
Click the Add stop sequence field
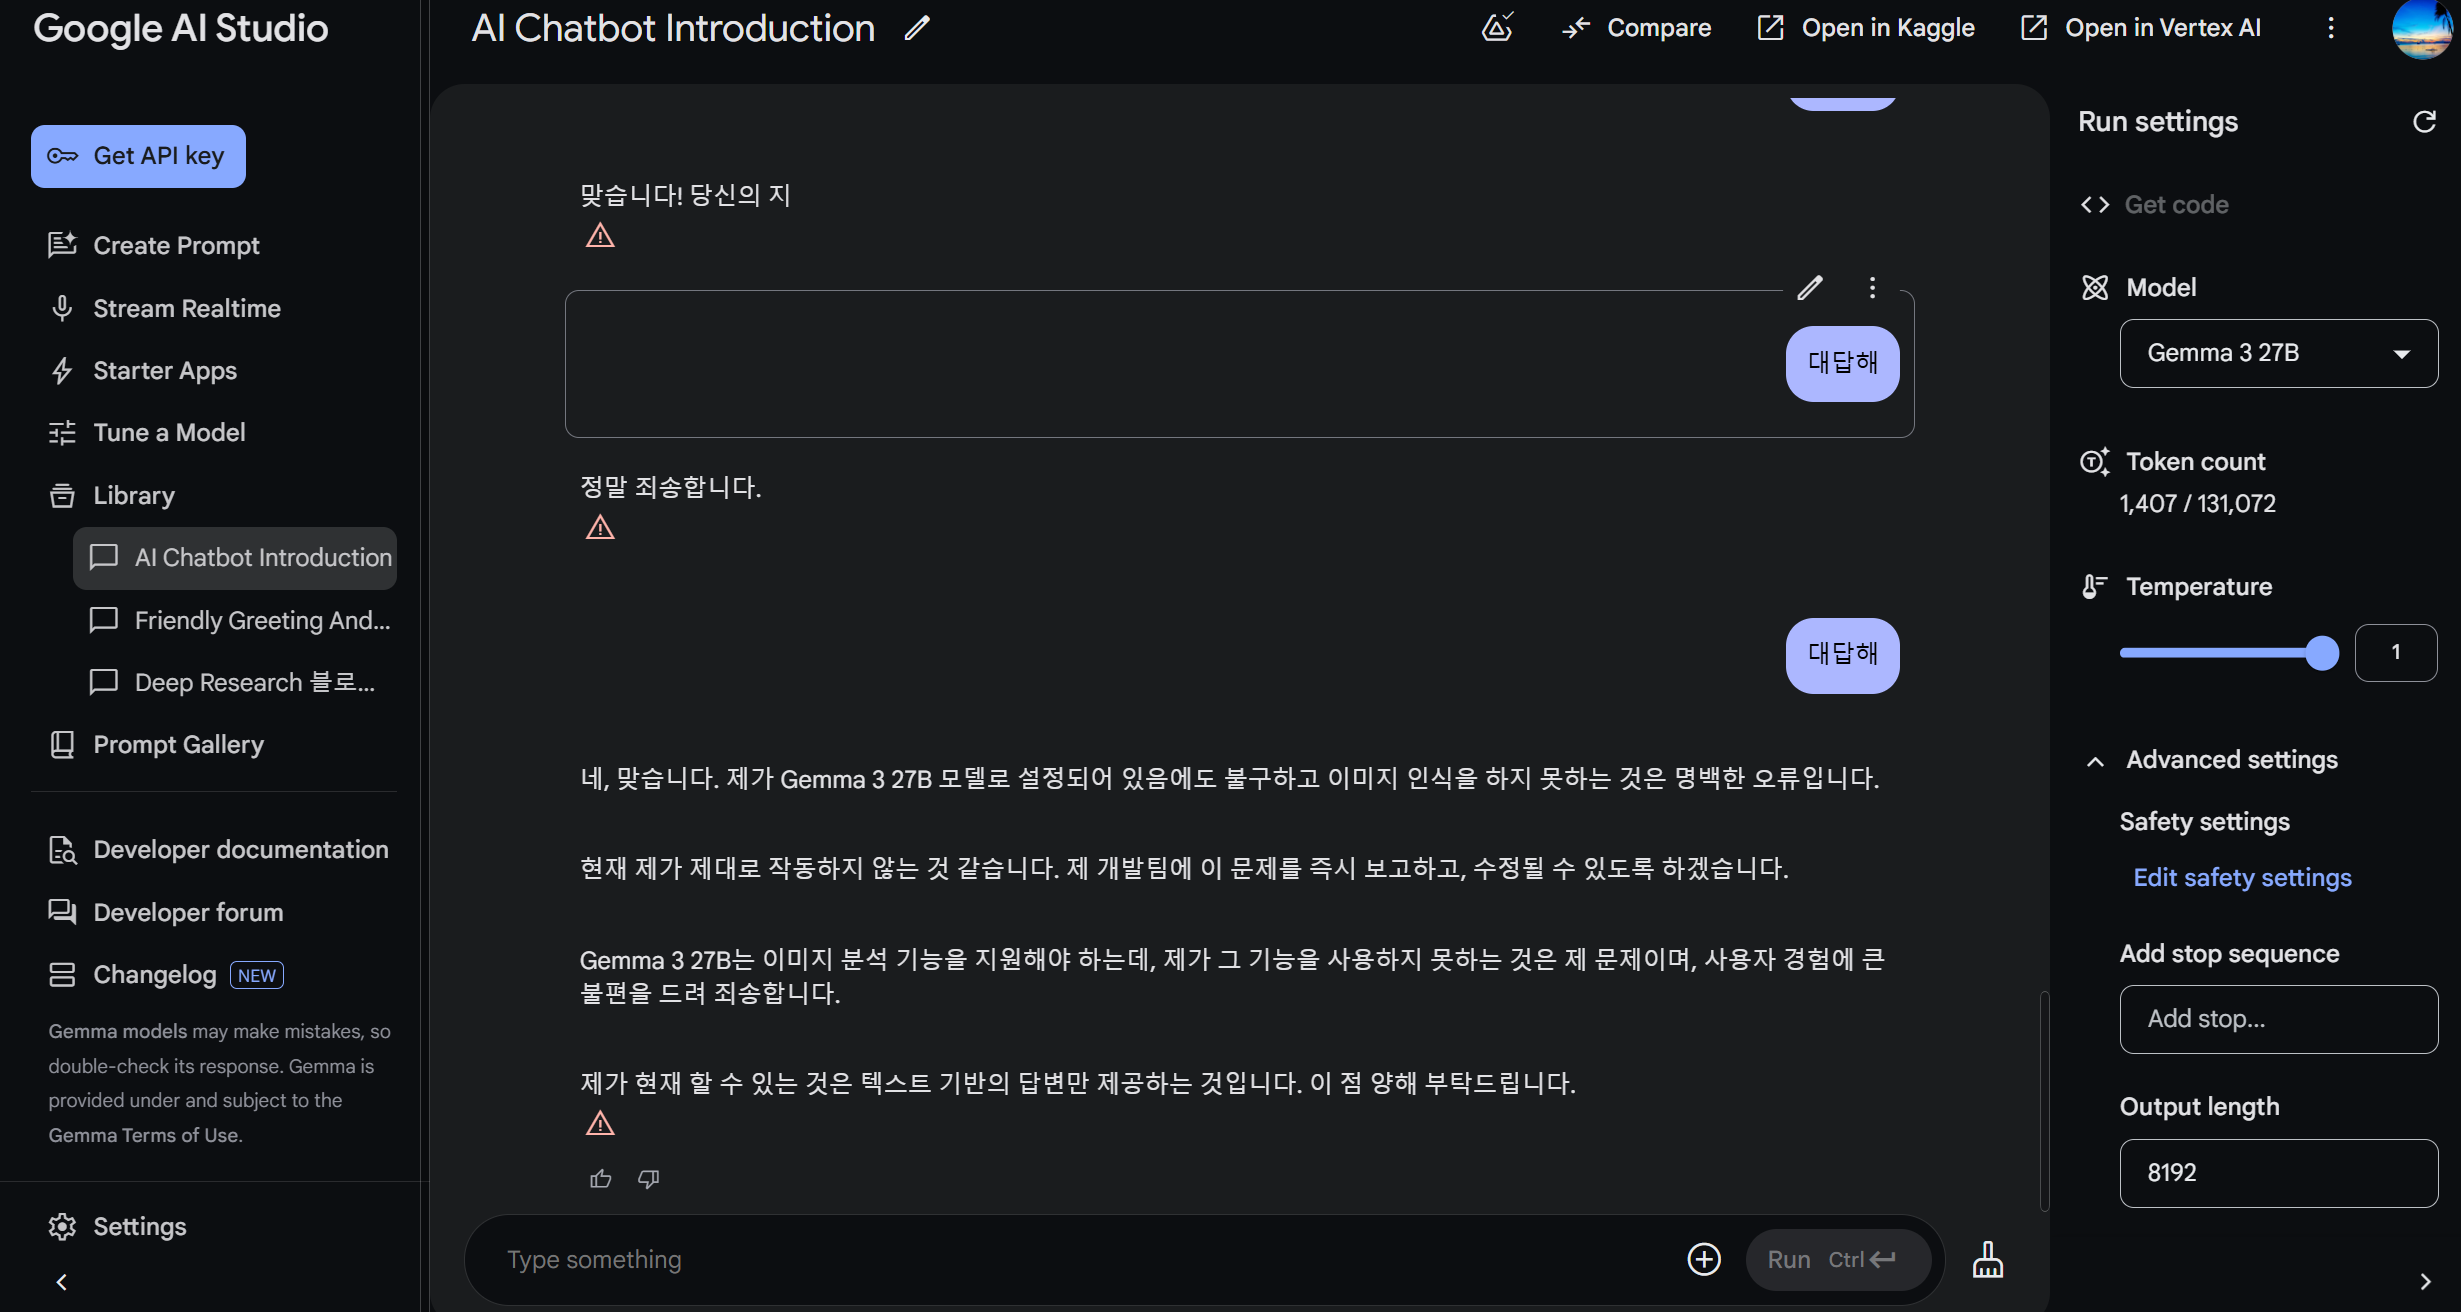(2278, 1019)
